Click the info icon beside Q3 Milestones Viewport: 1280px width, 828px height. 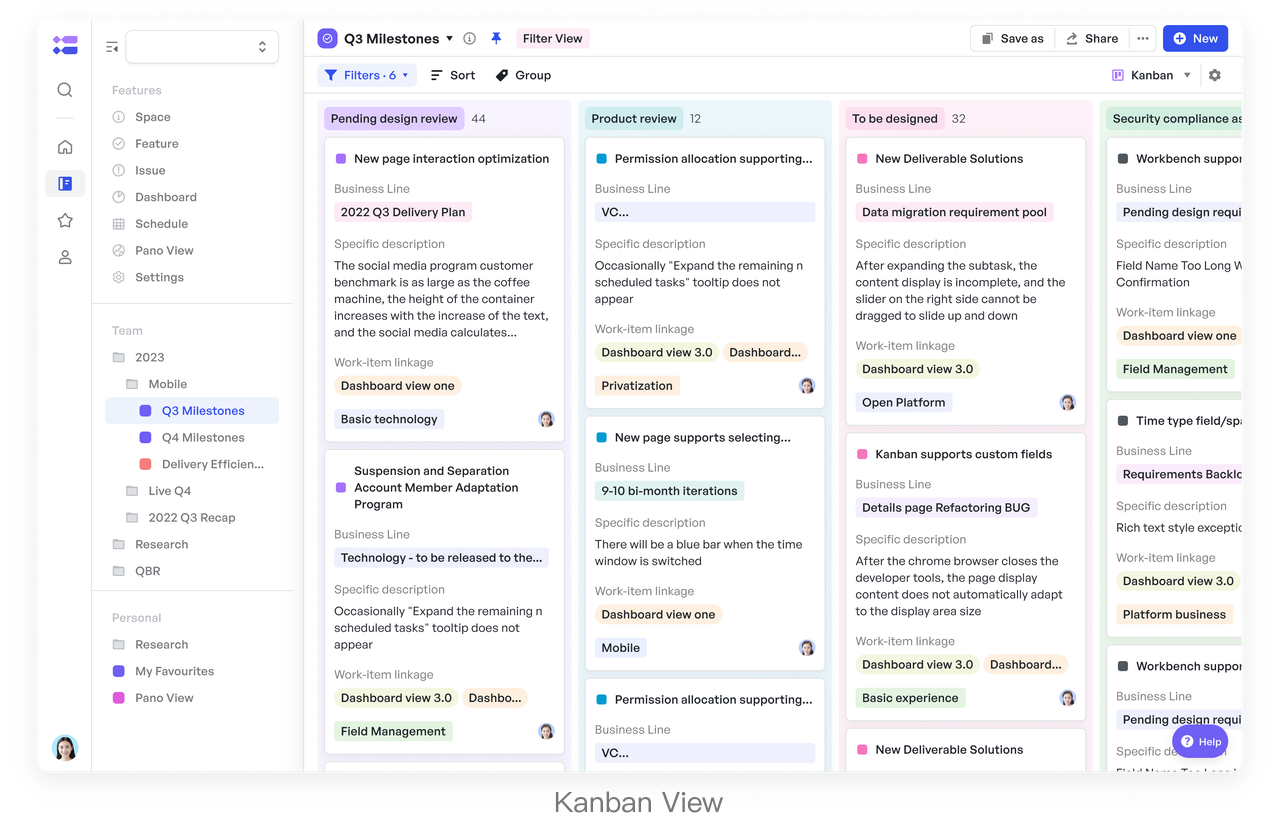[x=469, y=38]
